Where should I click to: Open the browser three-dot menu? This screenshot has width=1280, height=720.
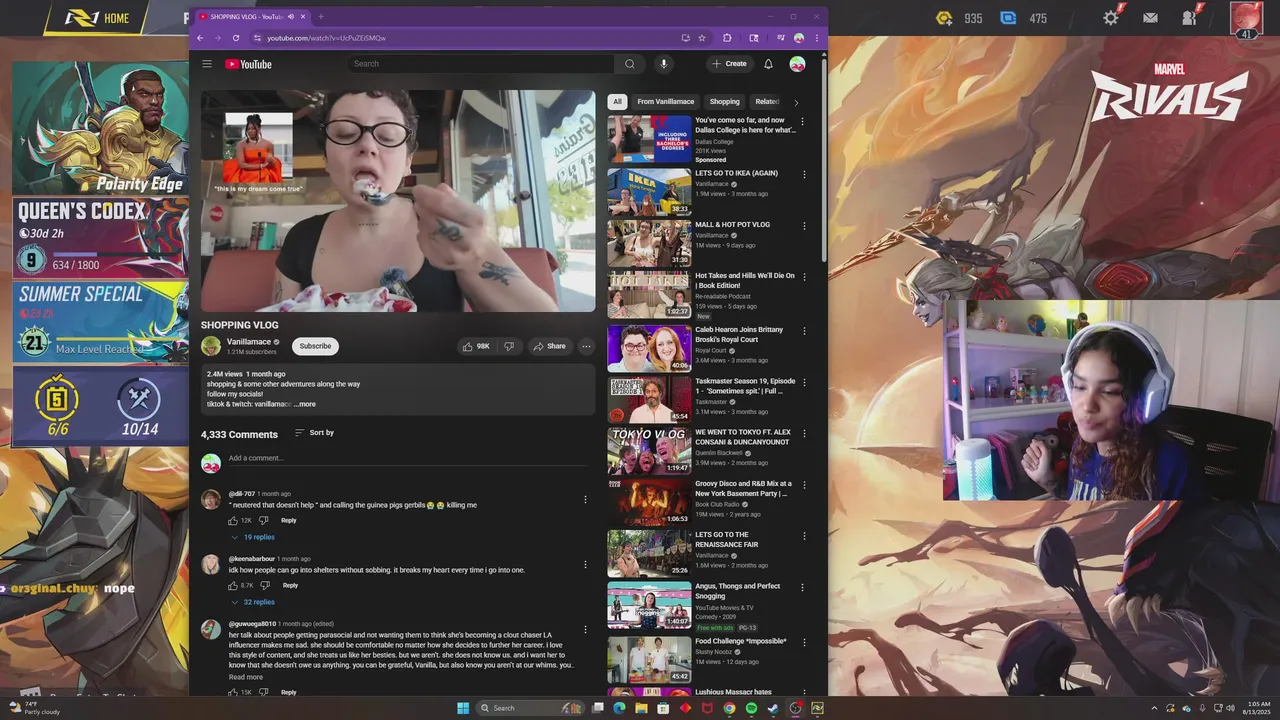[x=817, y=38]
